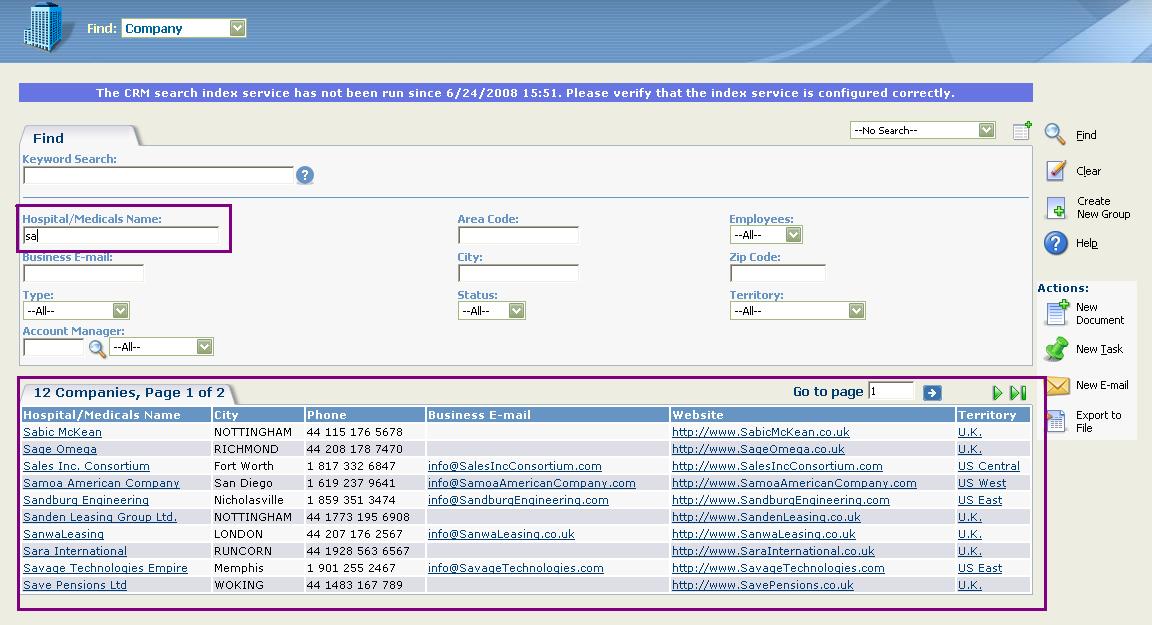Select the Find tab
This screenshot has height=625, width=1152.
pyautogui.click(x=48, y=138)
